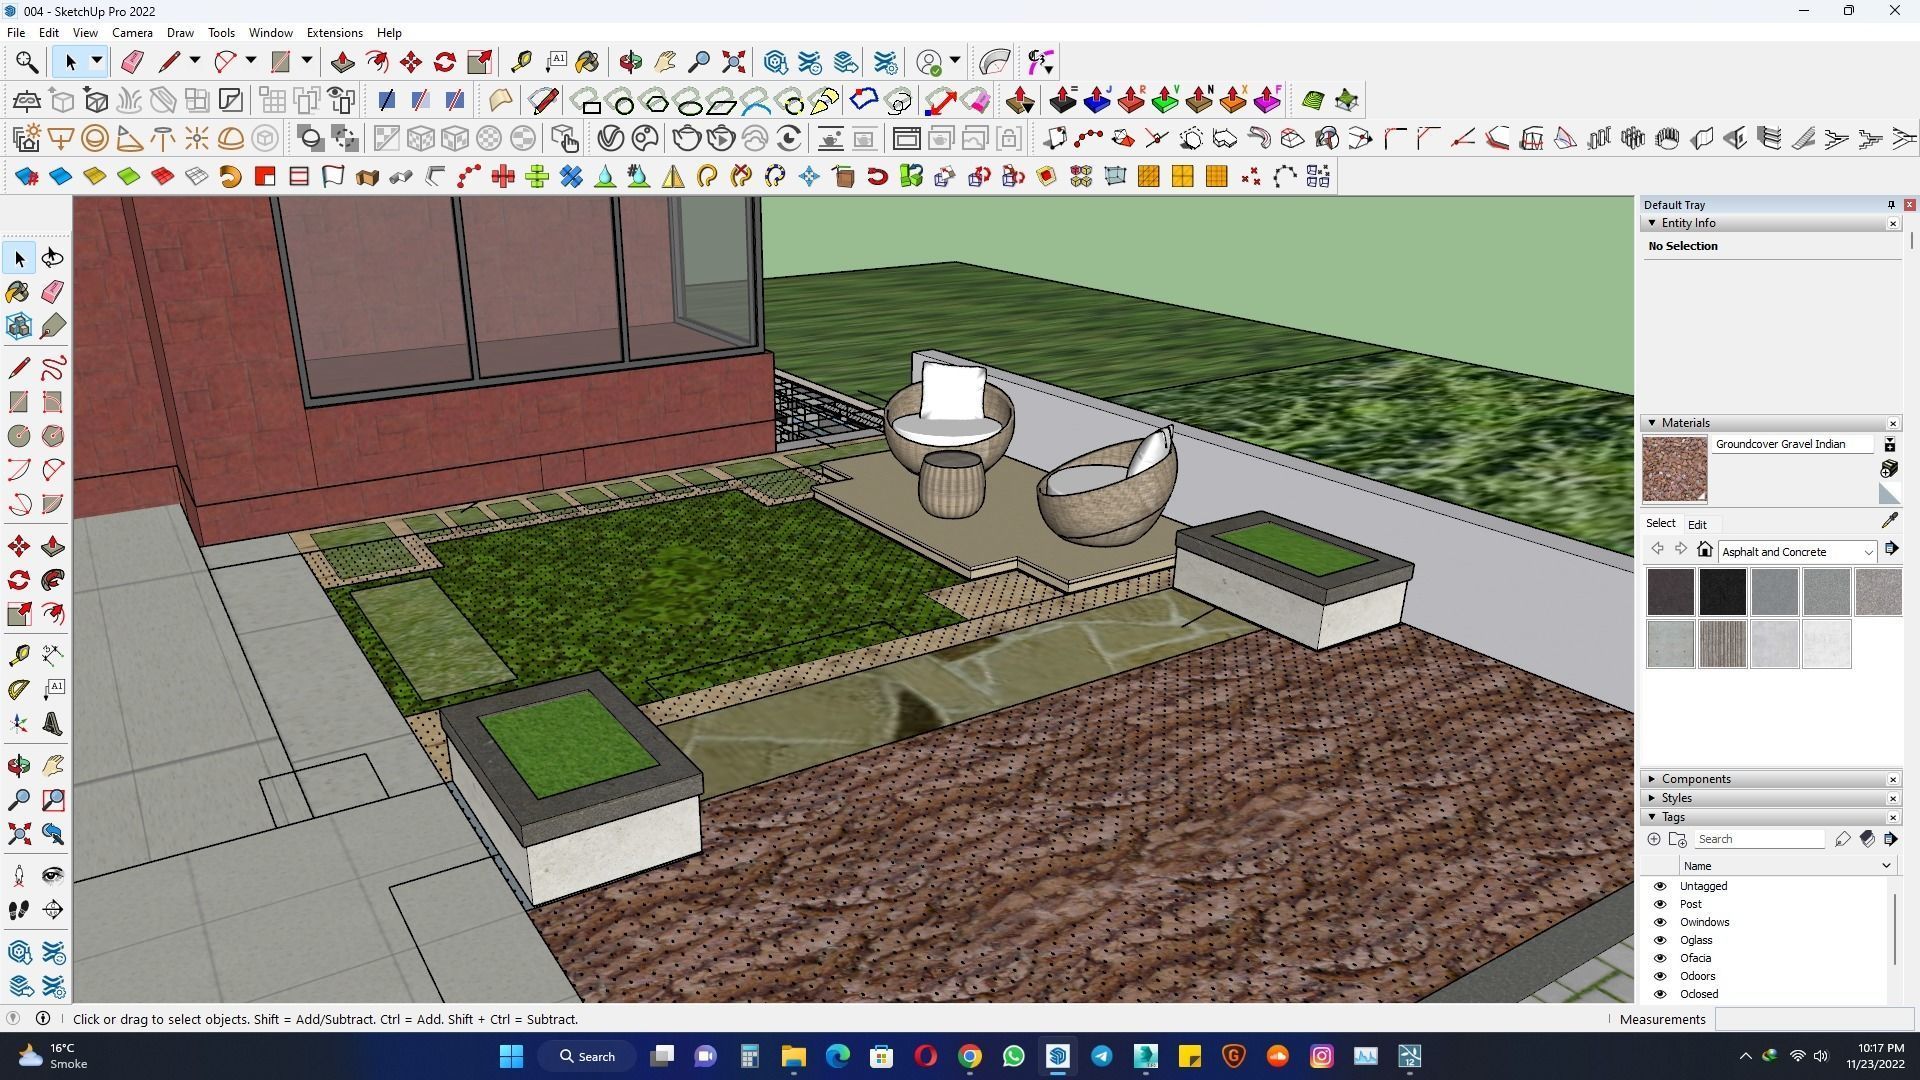
Task: Click the In Model materials home button
Action: coord(1705,551)
